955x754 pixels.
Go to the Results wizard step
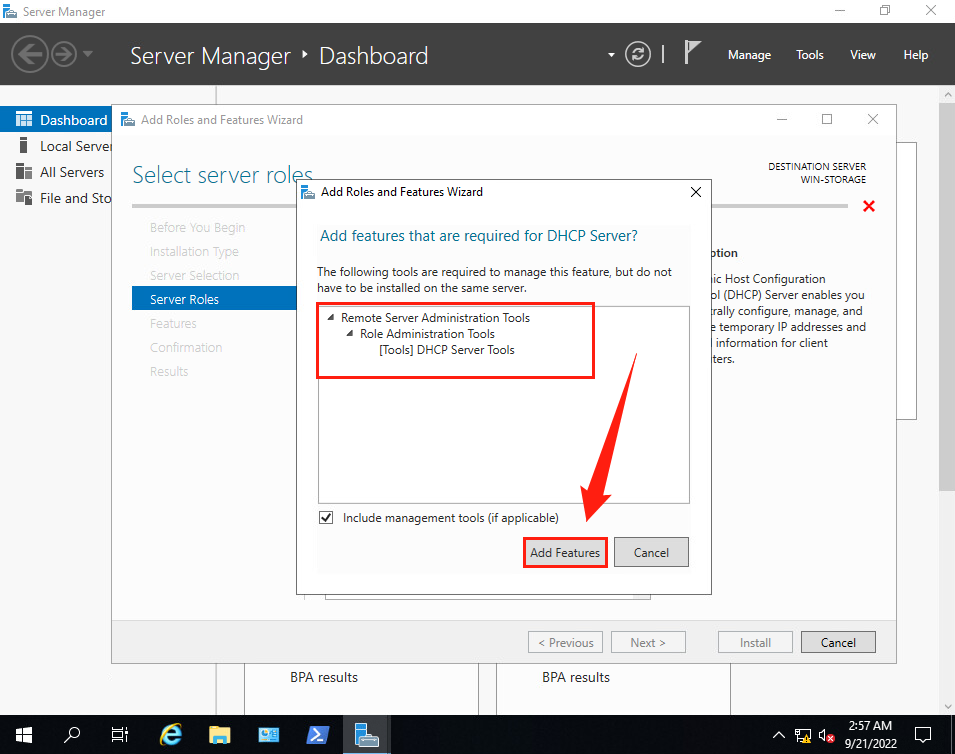coord(169,372)
